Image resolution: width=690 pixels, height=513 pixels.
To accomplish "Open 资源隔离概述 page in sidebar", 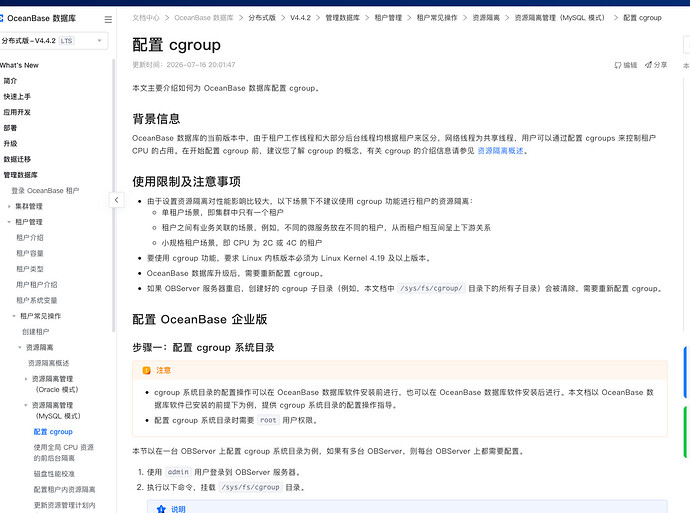I will point(48,363).
